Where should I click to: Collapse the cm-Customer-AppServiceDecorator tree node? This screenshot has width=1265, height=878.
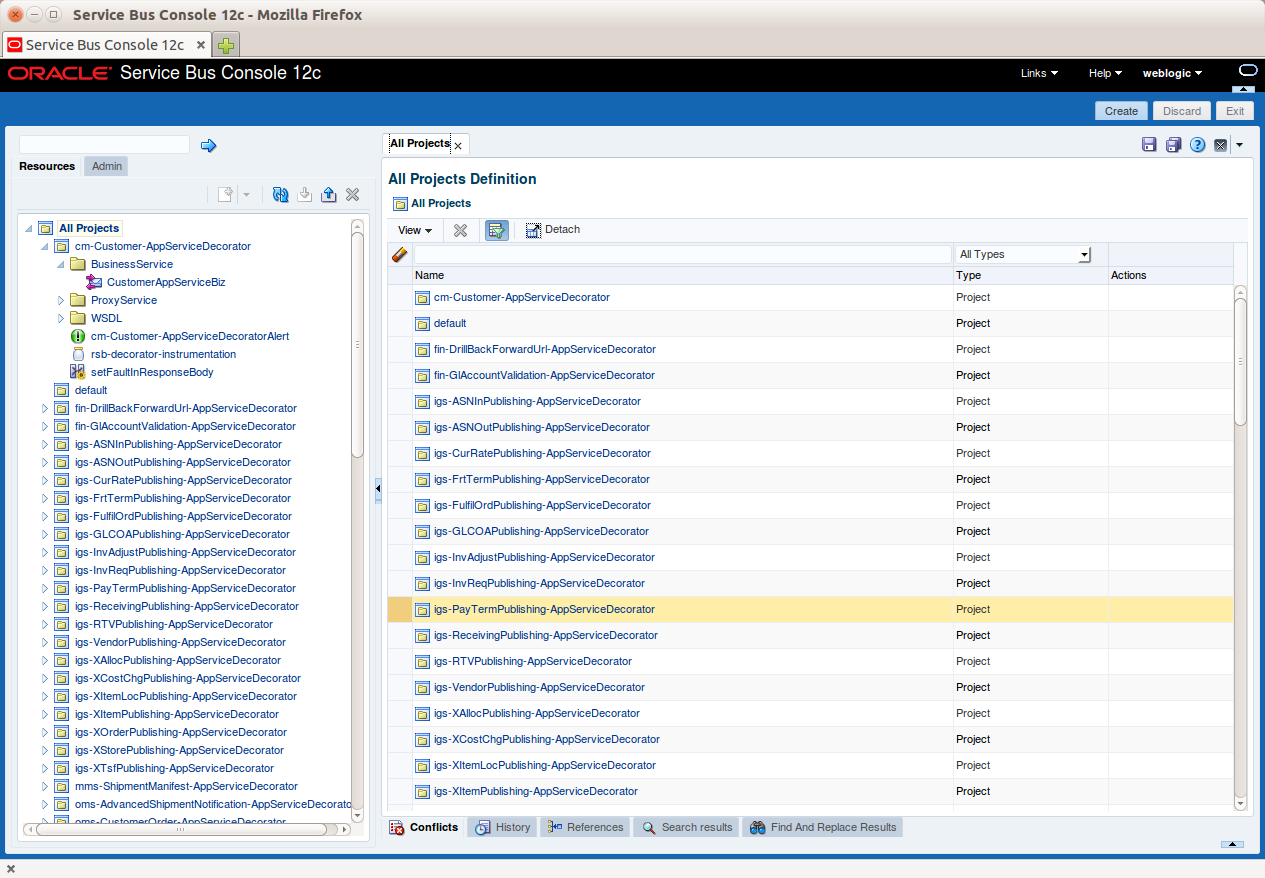click(44, 246)
